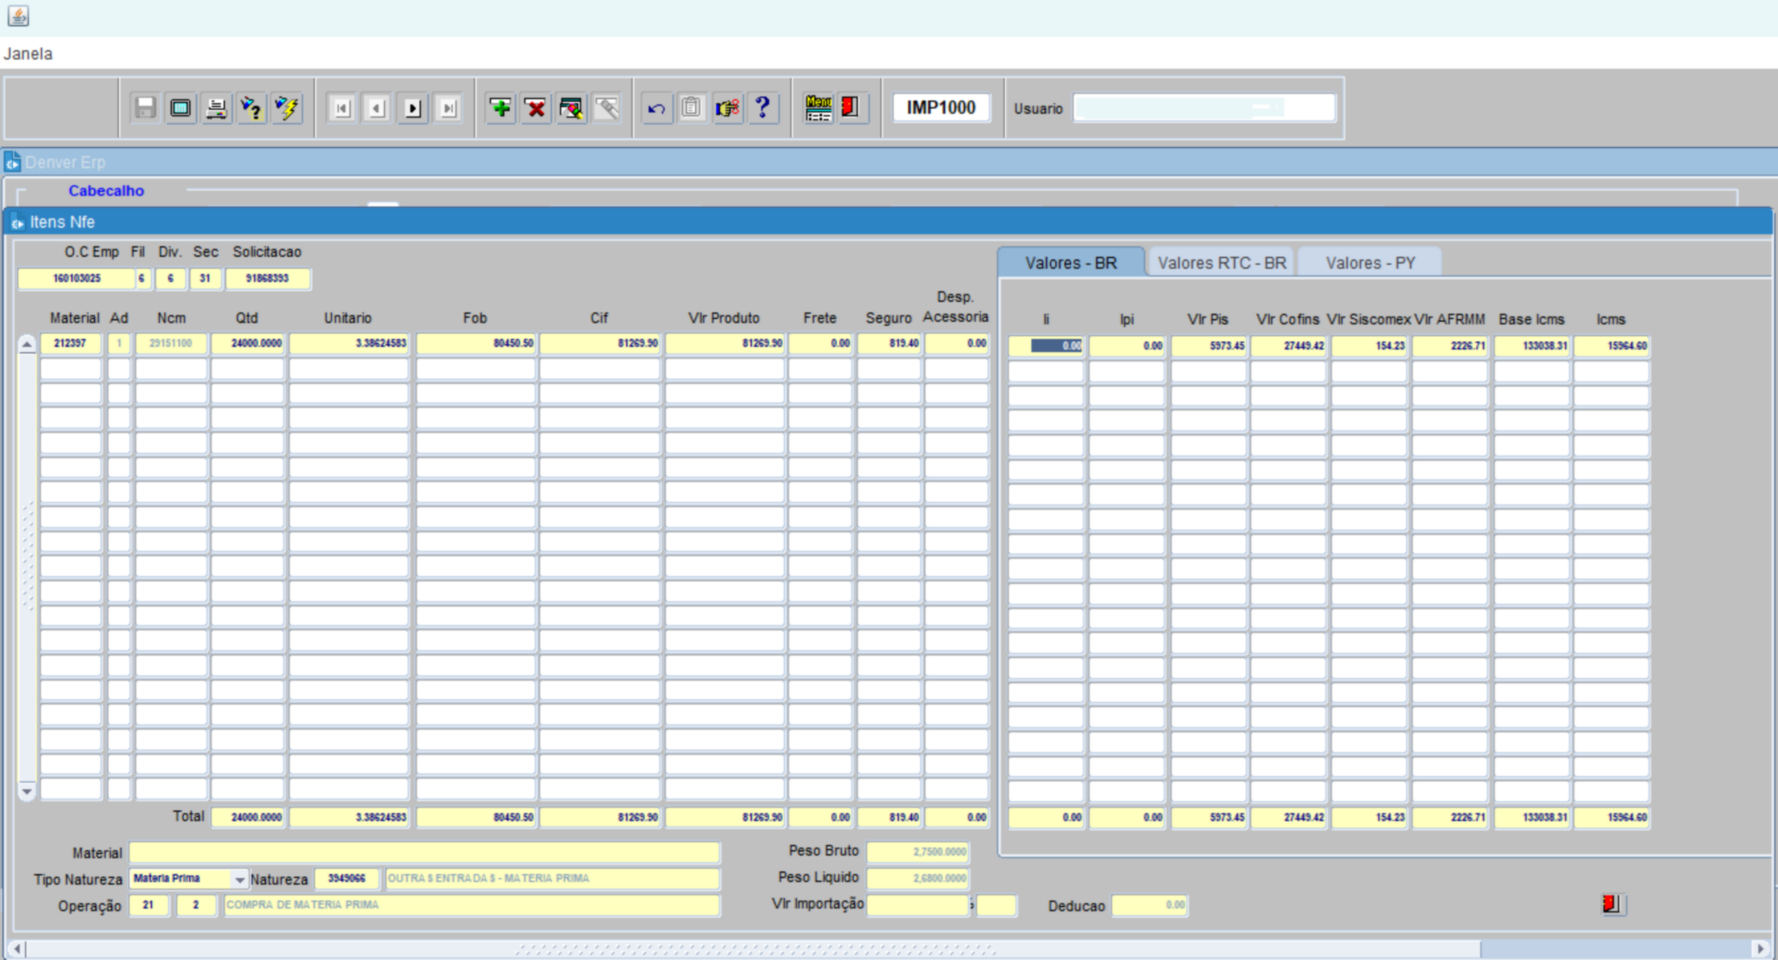Click the Undo arrow icon

656,108
